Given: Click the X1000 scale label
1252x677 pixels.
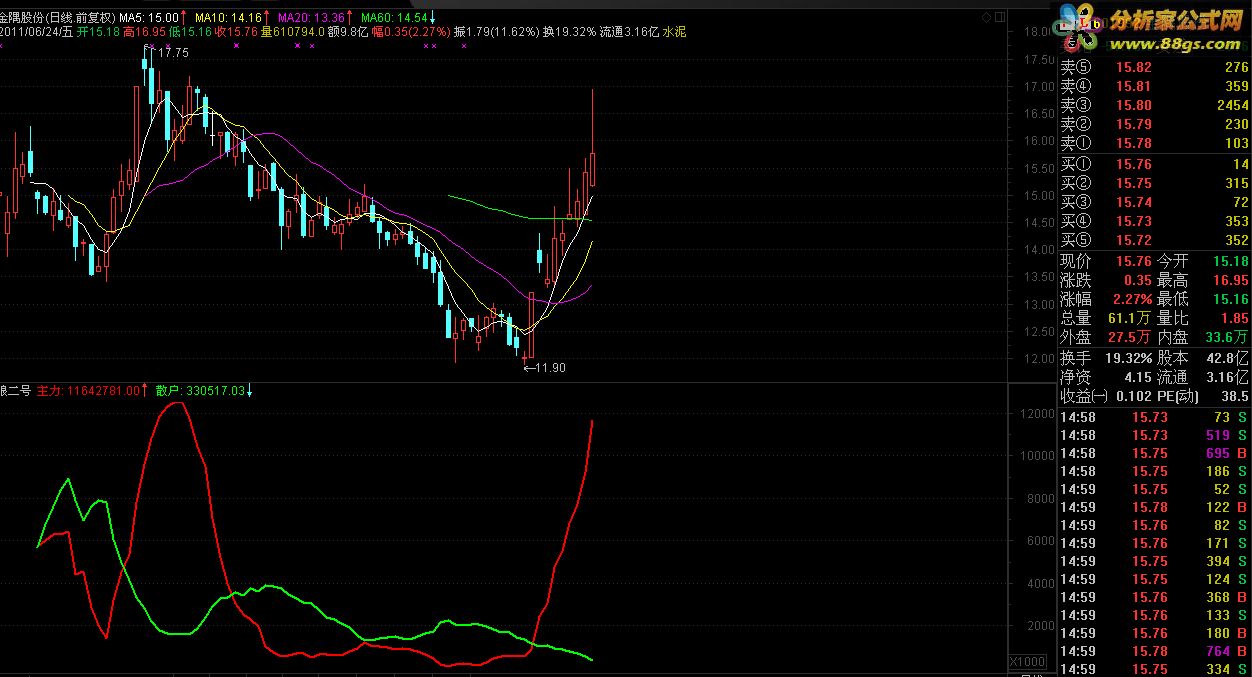Looking at the screenshot, I should click(1026, 662).
